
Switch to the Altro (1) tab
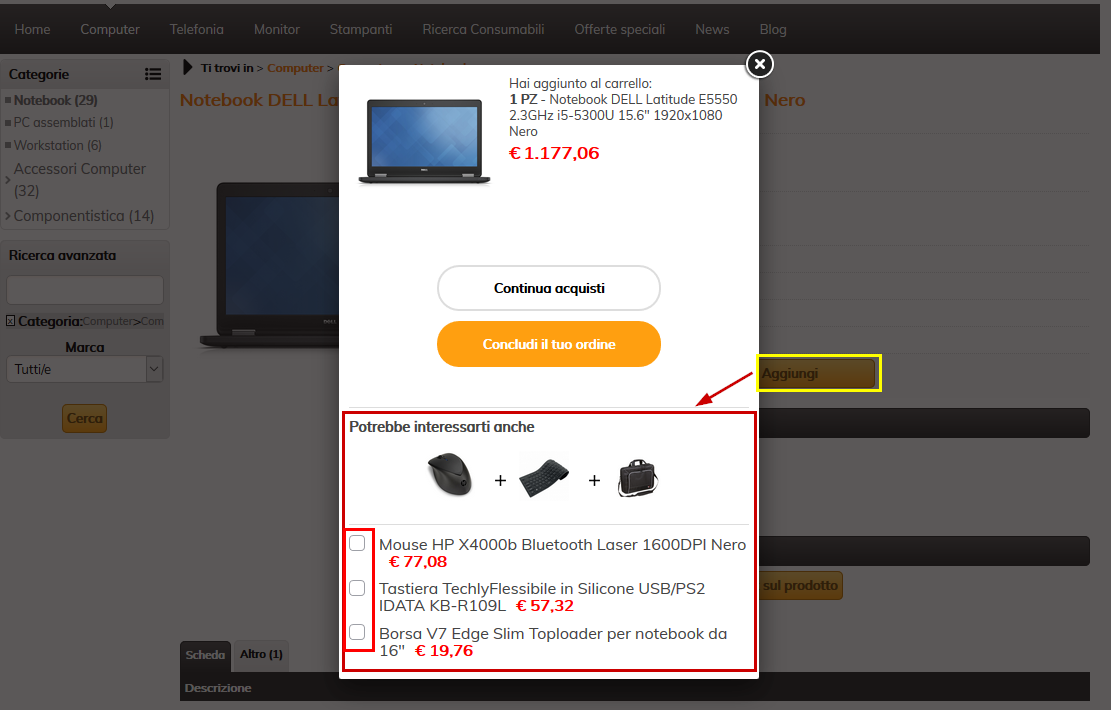pos(261,654)
